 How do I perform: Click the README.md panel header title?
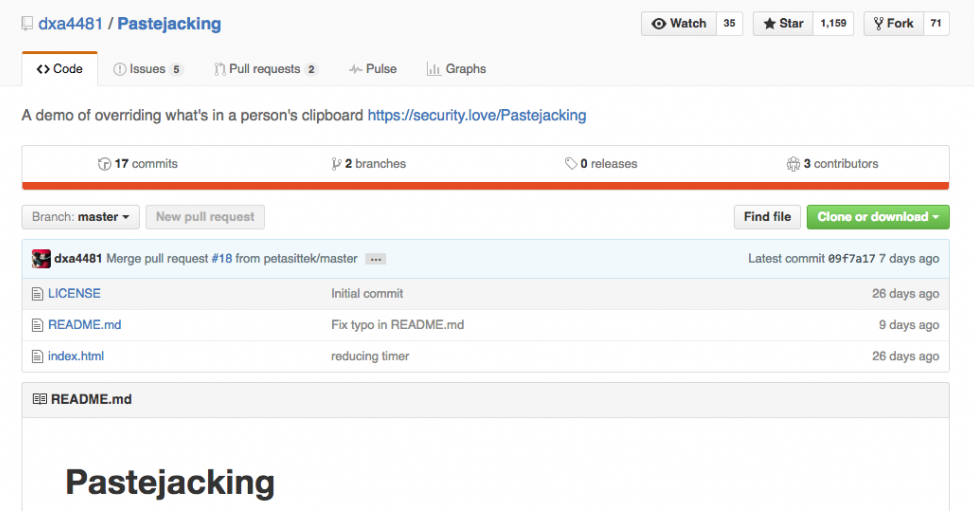91,399
